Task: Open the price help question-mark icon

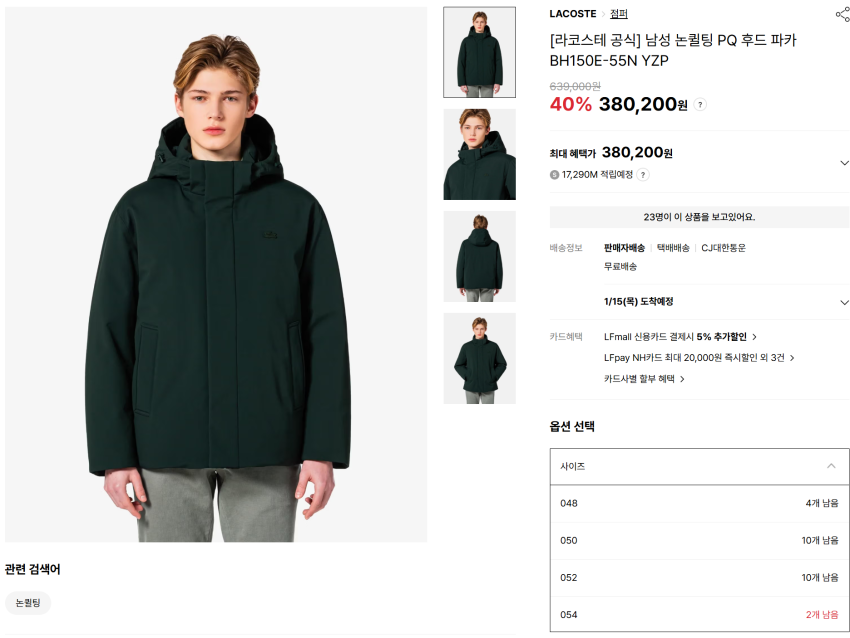Action: tap(700, 105)
